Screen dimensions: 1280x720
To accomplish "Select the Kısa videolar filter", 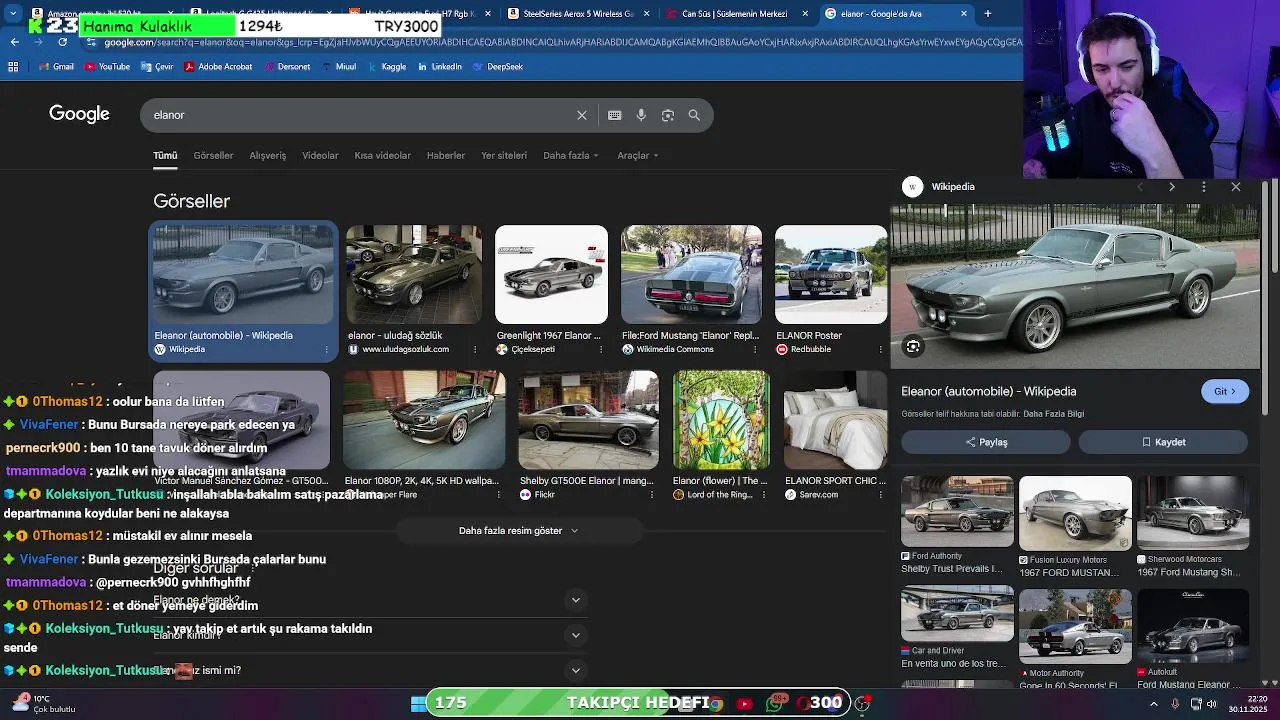I will pos(382,156).
